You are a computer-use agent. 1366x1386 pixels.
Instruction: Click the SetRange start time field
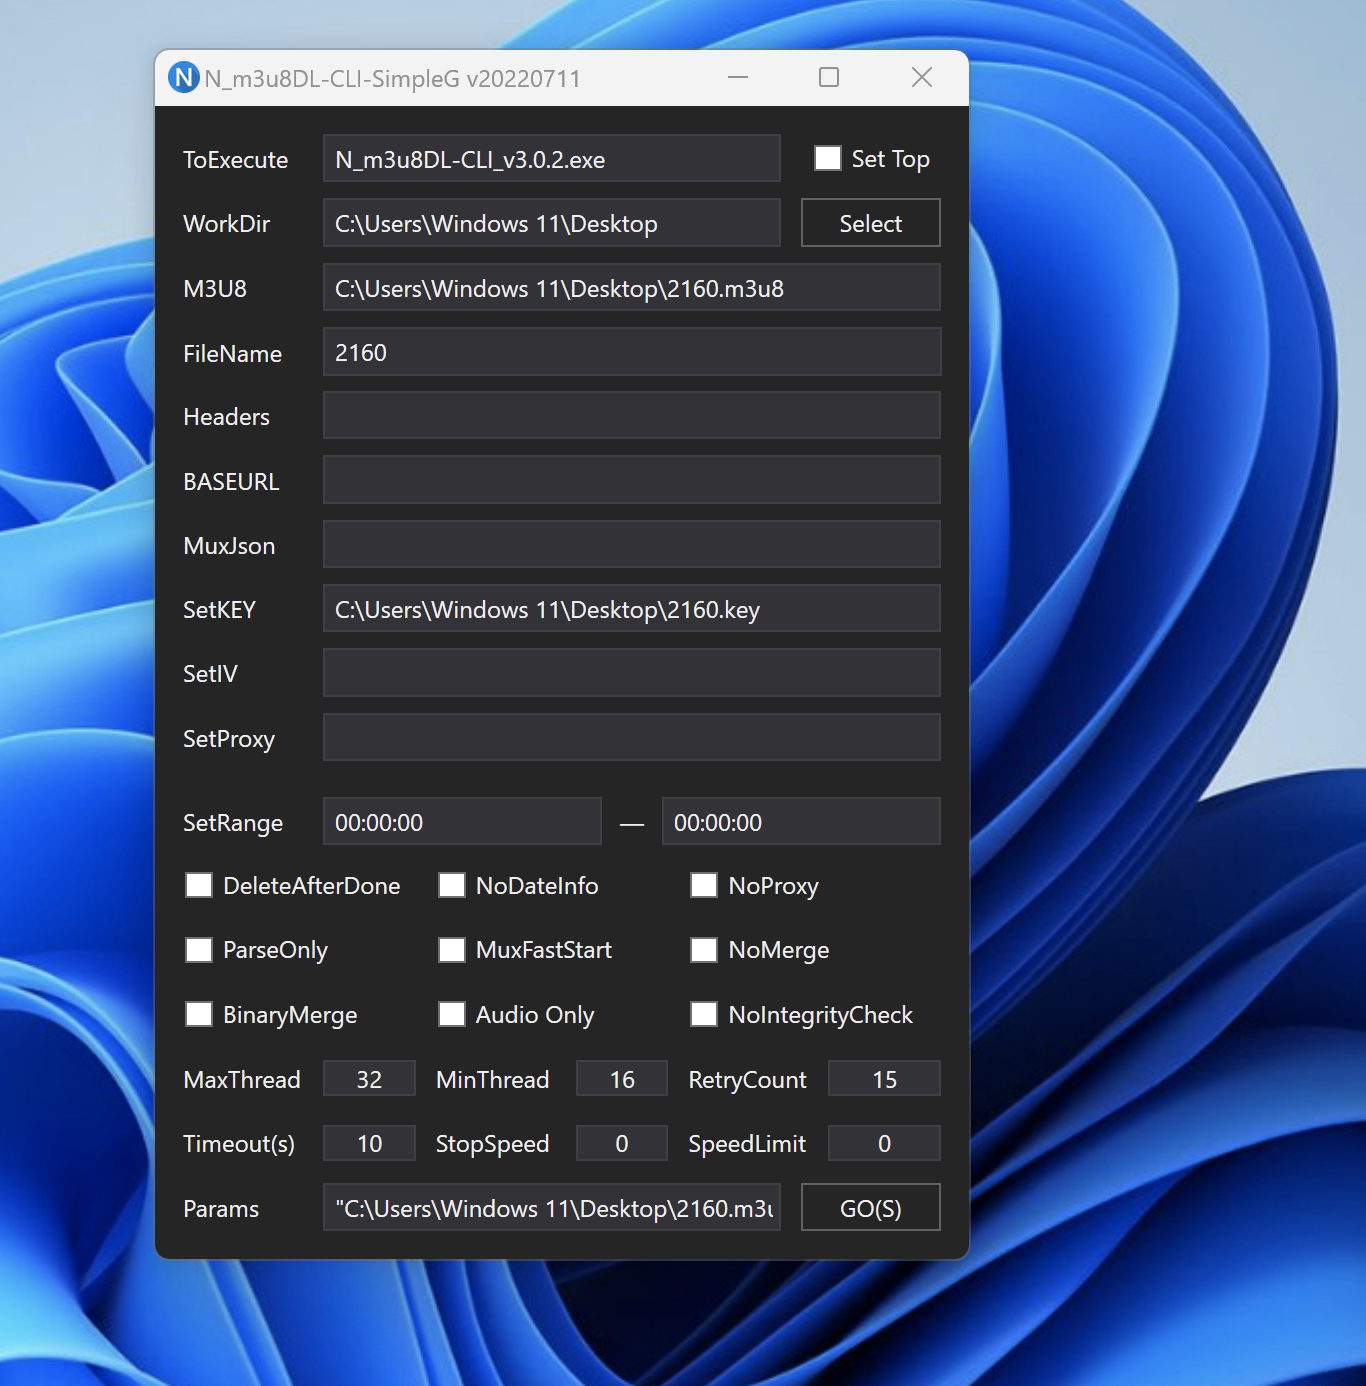coord(462,821)
